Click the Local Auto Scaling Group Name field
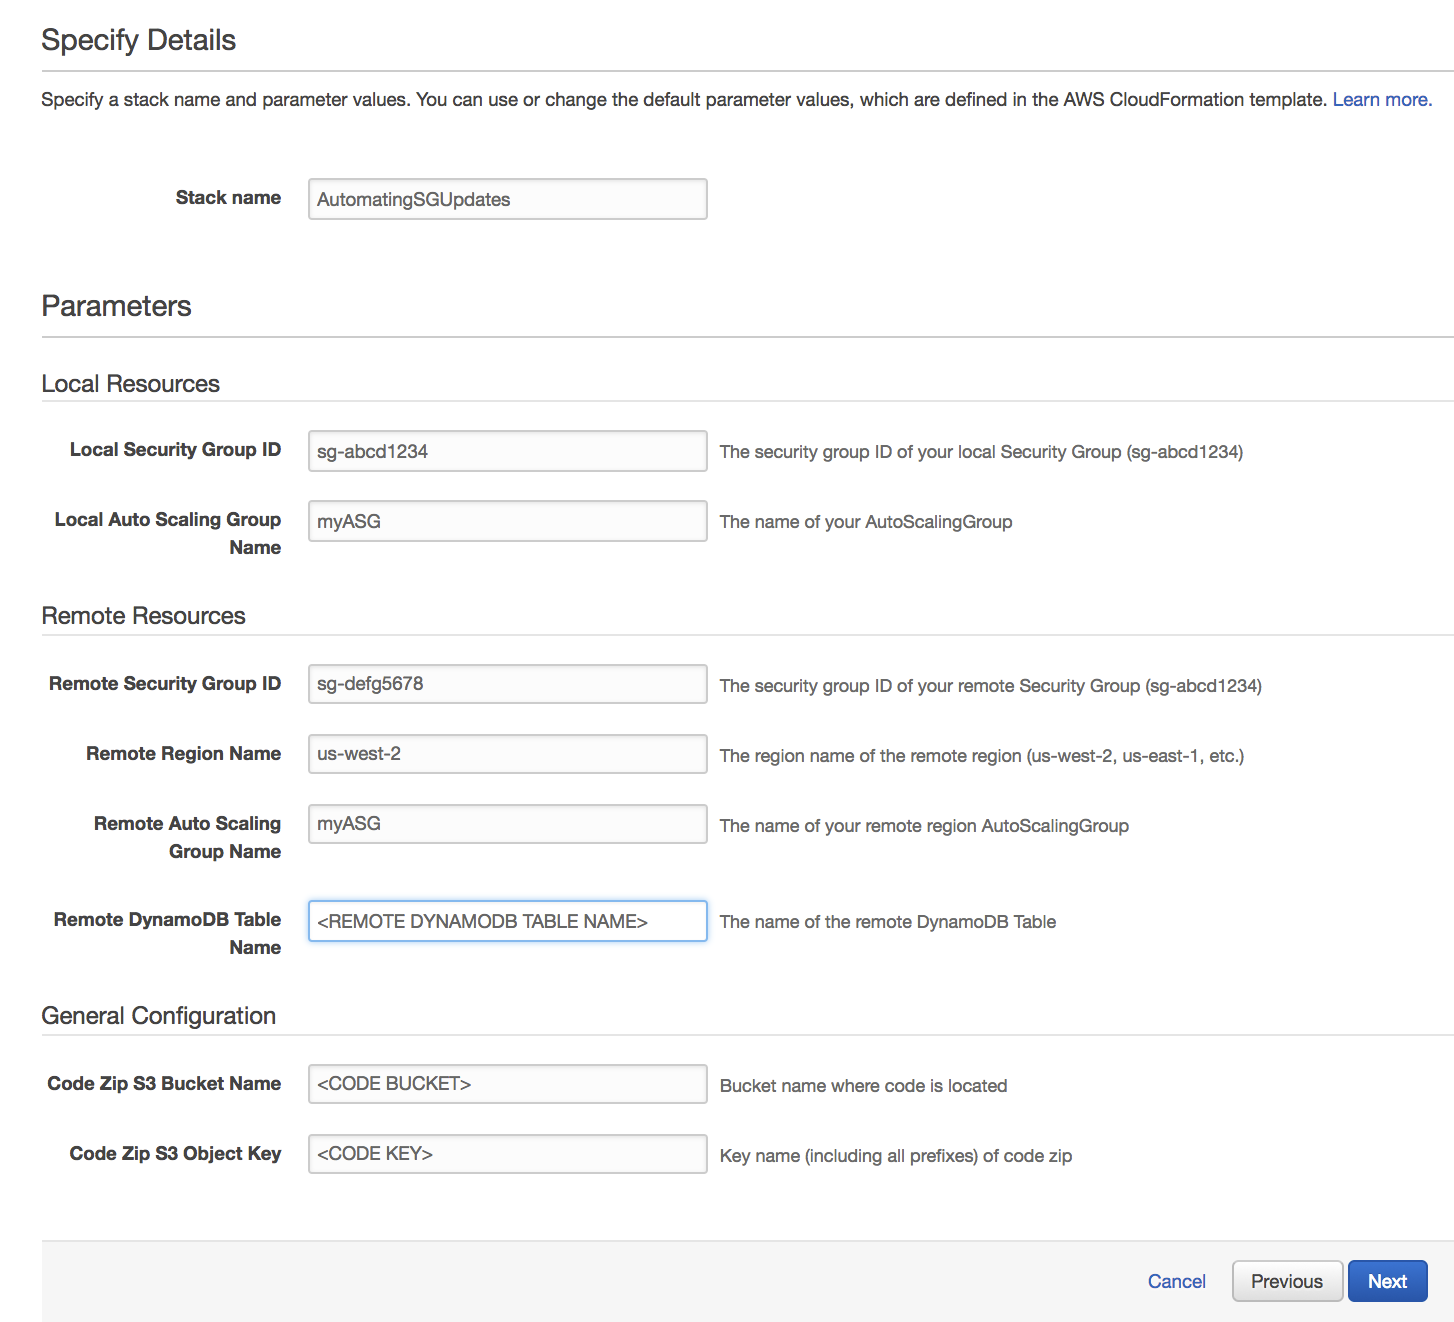 pyautogui.click(x=507, y=521)
